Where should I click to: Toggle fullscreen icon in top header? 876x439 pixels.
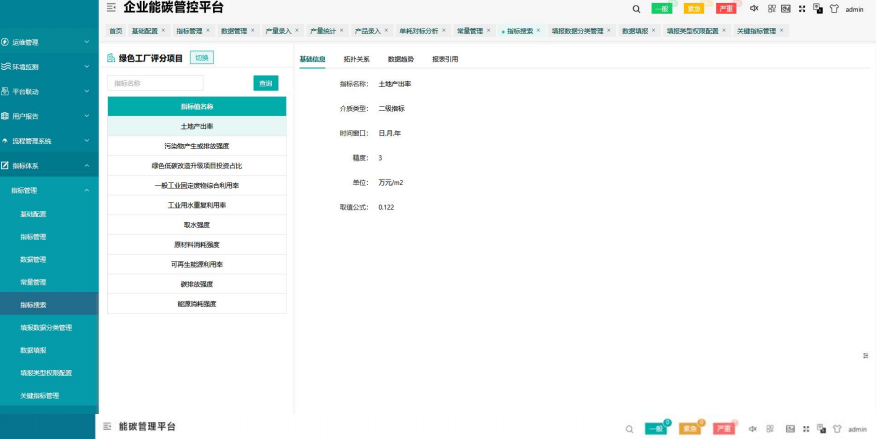802,8
